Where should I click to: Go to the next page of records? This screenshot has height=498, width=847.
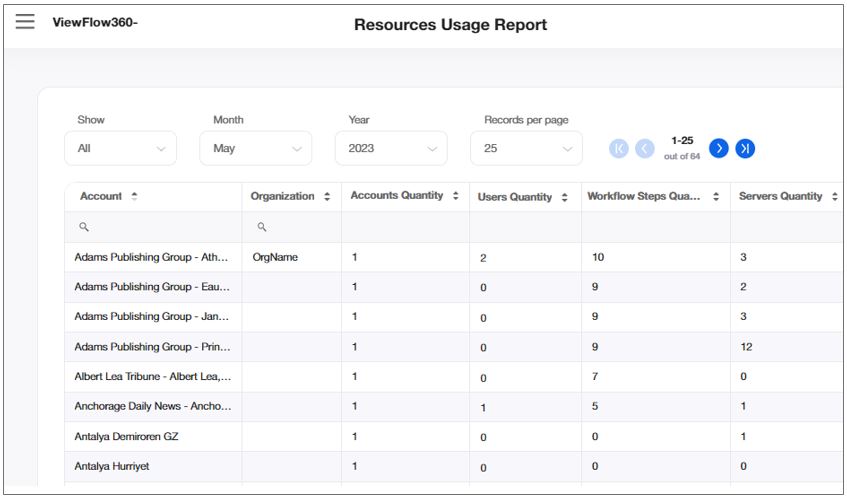718,148
